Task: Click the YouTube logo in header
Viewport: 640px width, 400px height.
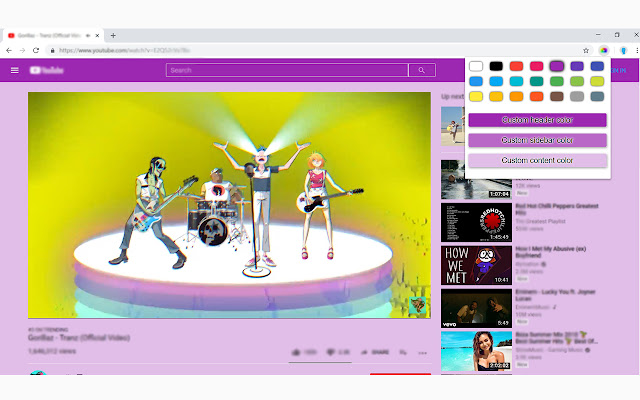Action: tap(47, 70)
